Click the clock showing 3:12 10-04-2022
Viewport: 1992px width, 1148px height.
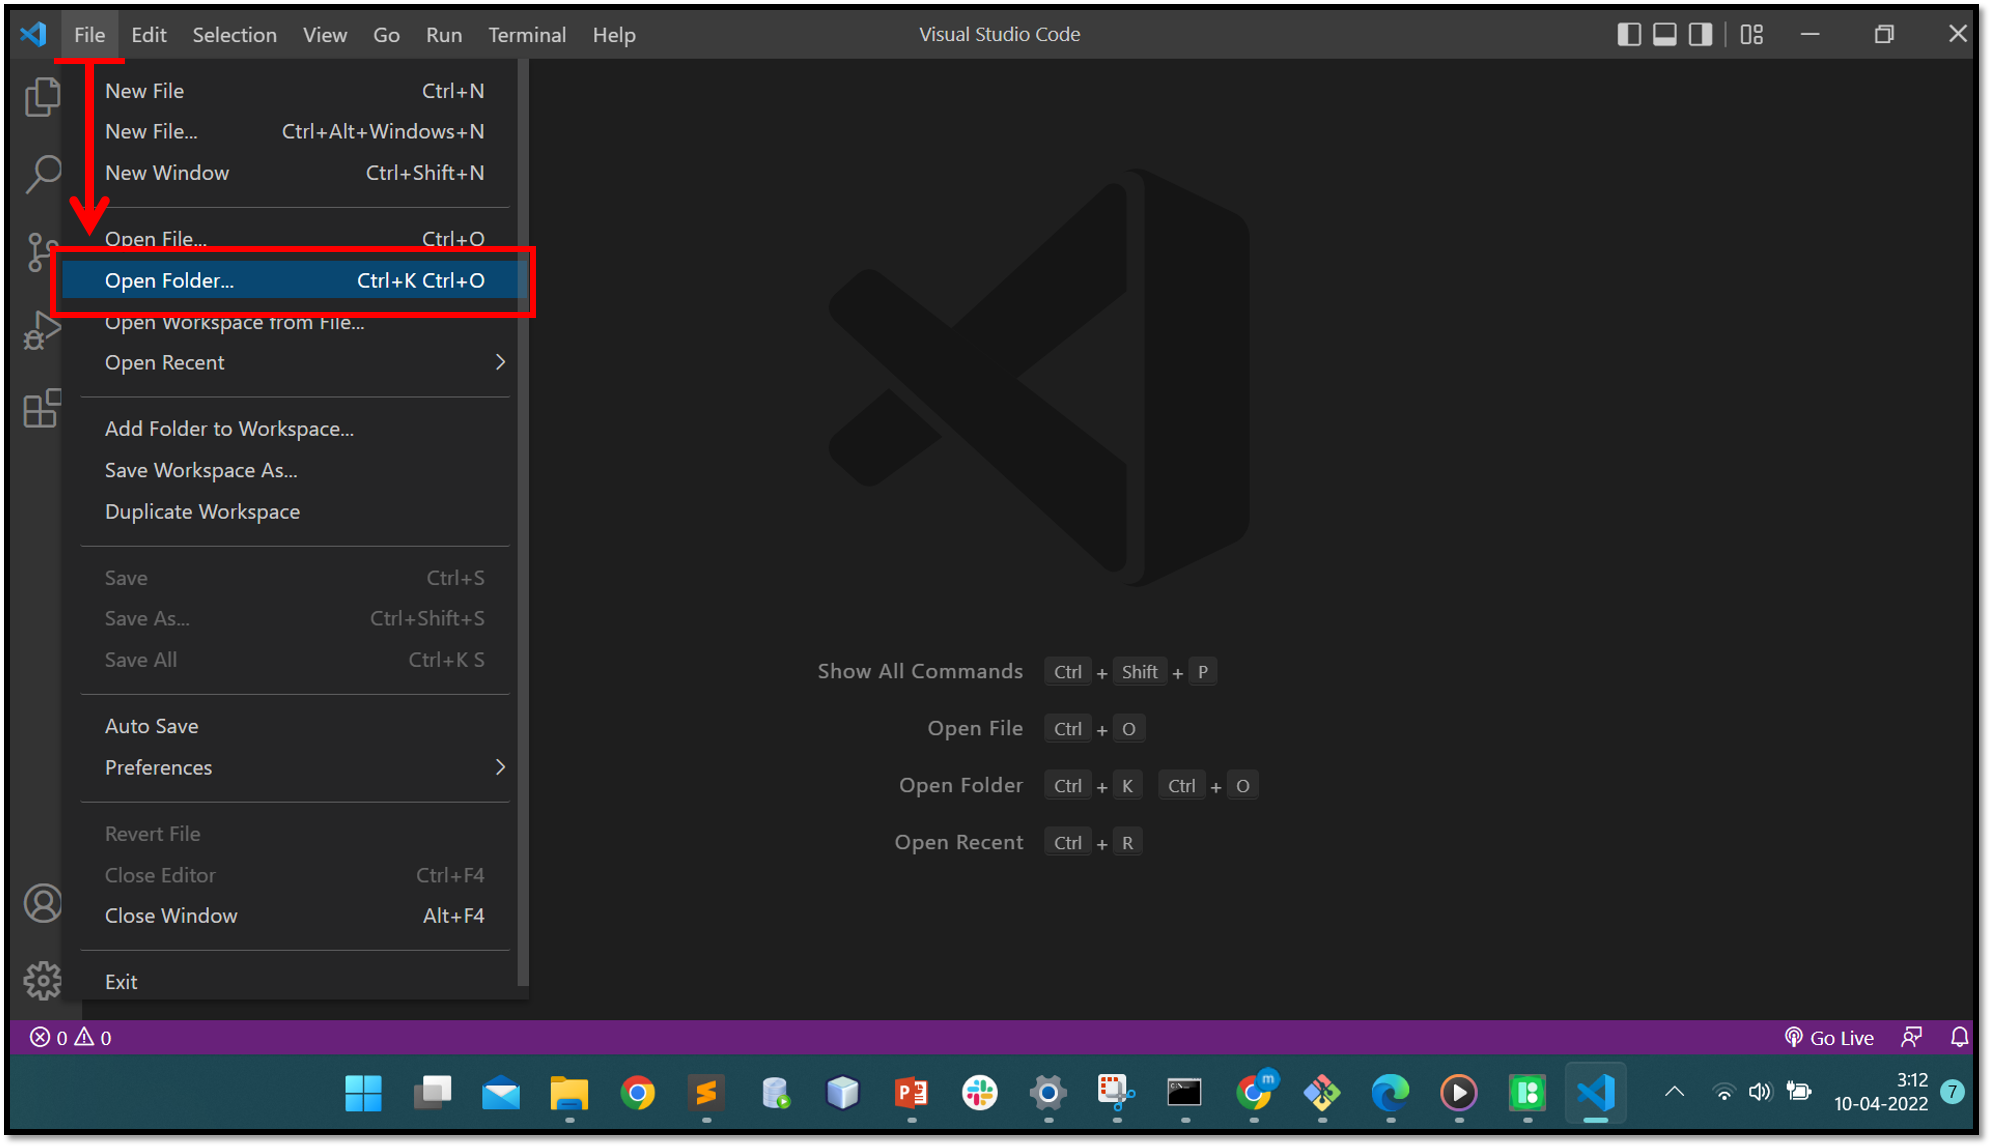(1880, 1092)
